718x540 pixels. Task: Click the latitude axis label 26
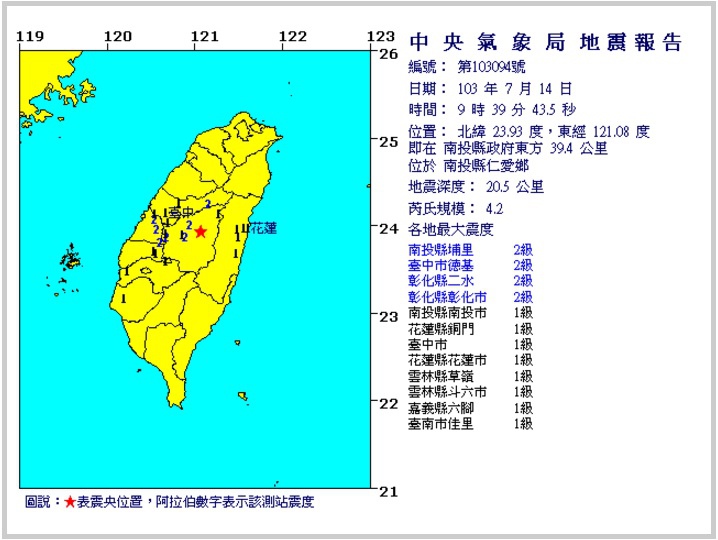coord(389,54)
